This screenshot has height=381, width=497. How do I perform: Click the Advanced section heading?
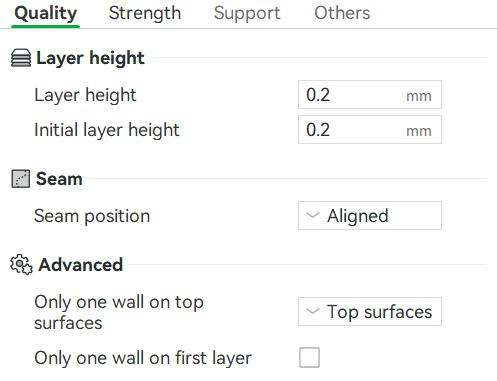[81, 265]
